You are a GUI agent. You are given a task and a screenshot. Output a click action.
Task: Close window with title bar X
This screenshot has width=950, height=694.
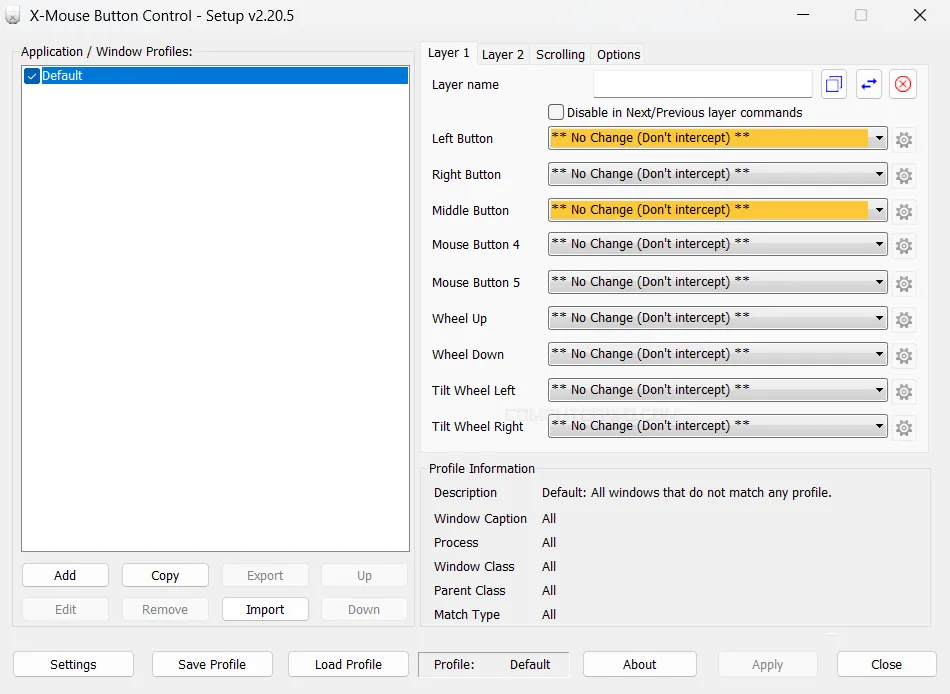point(920,15)
